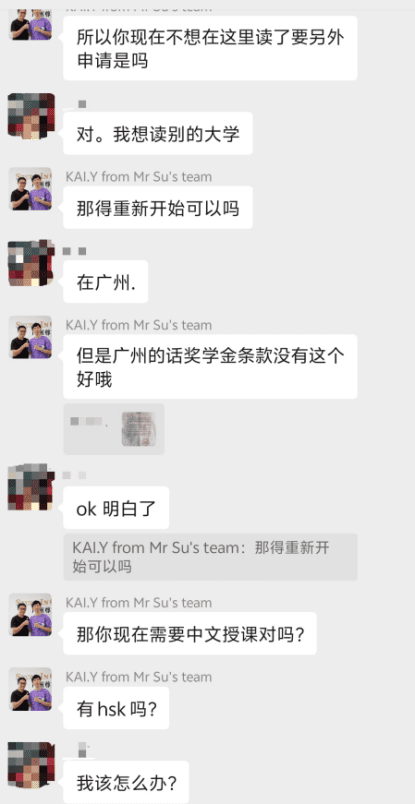The image size is (415, 804).
Task: Click the standalone 那得重新开始可以吗 message bubble
Action: (x=158, y=208)
